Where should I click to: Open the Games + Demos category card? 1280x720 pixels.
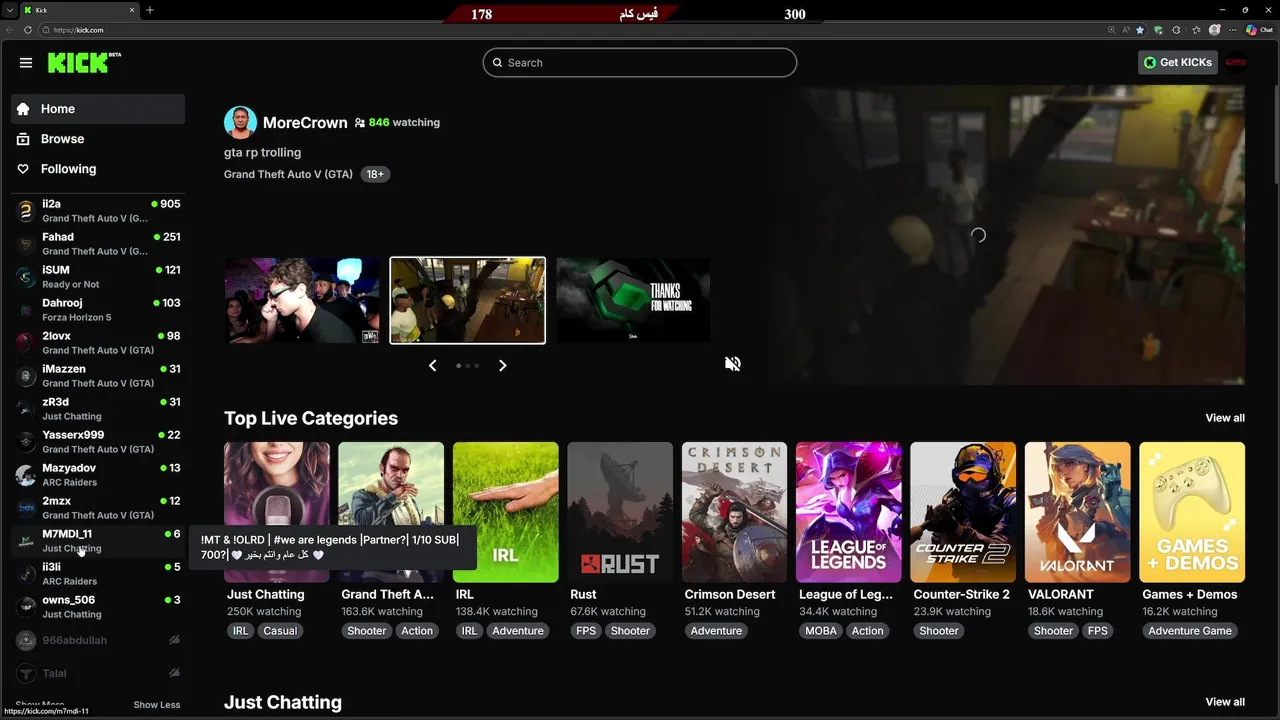click(1192, 512)
